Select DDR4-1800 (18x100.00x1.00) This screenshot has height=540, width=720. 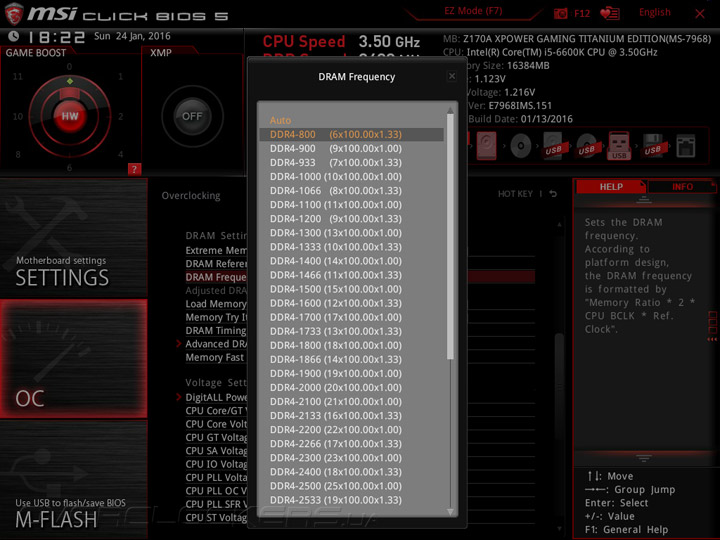351,345
